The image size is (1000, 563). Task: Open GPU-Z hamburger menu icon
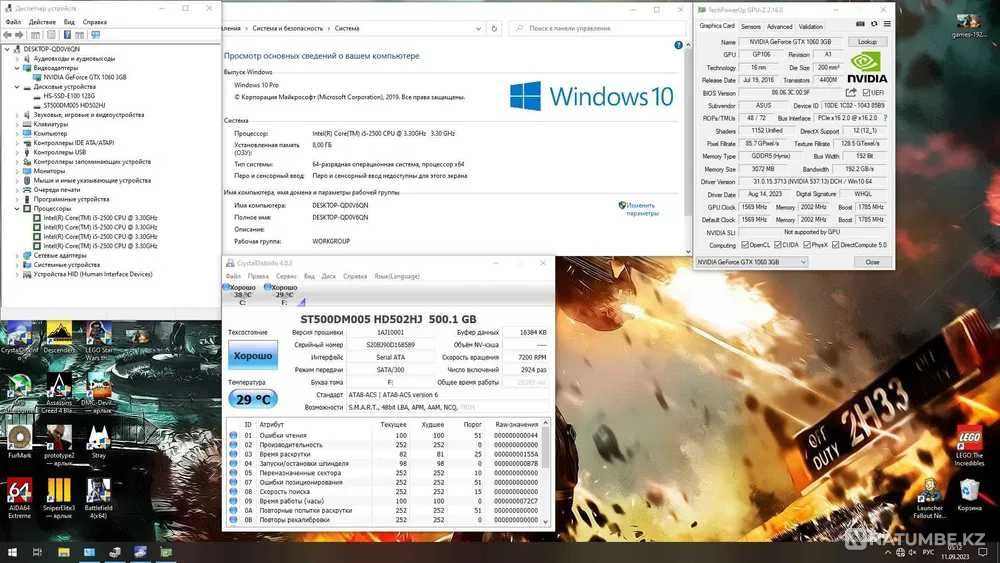pyautogui.click(x=887, y=24)
